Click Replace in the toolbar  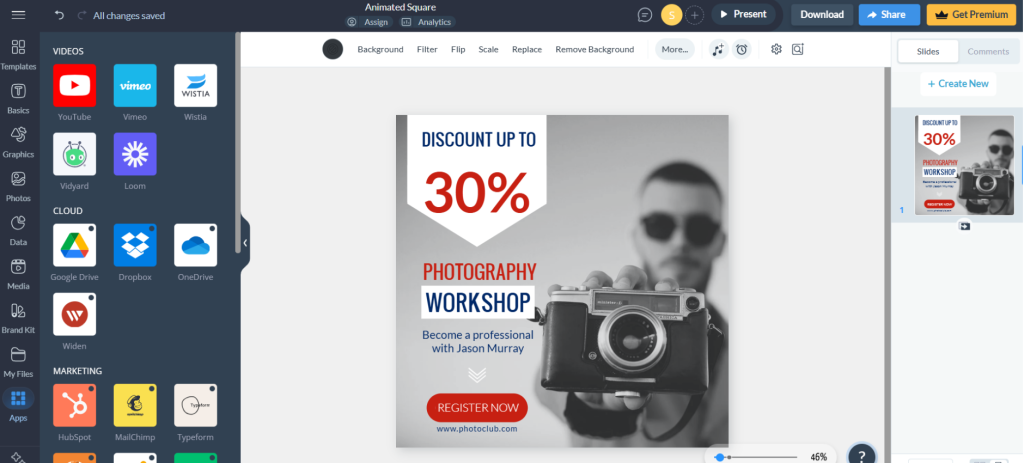527,49
